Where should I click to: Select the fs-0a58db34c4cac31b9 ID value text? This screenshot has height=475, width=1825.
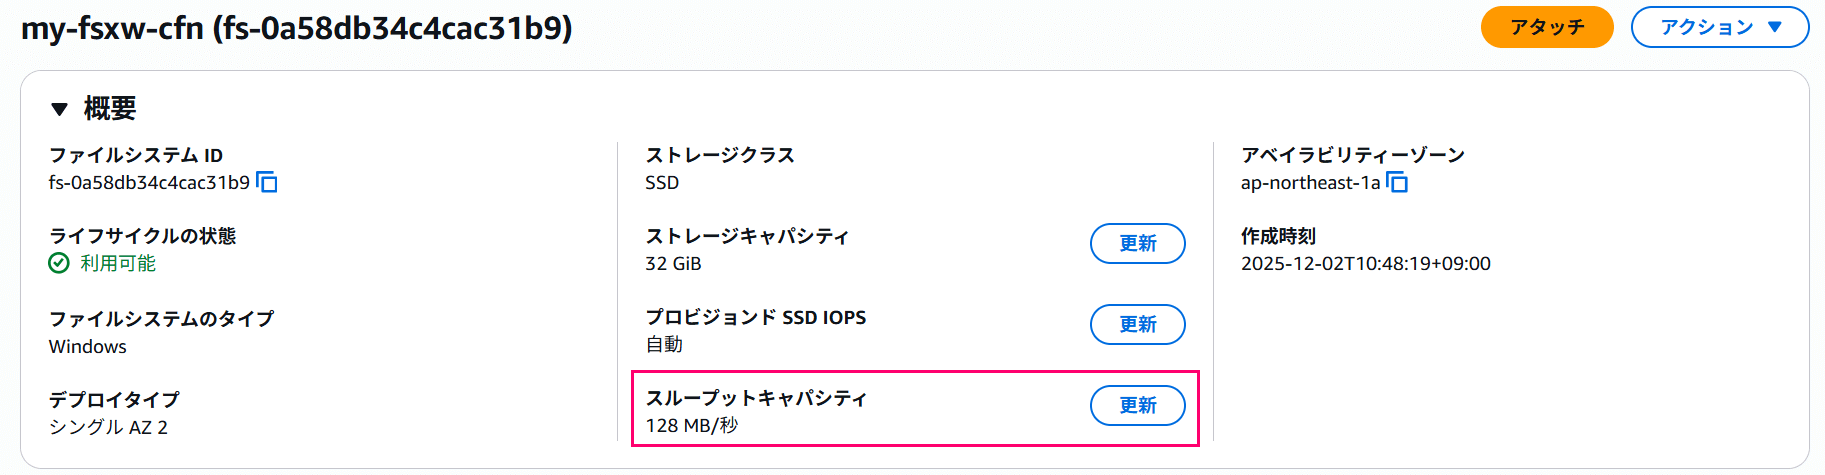pos(149,183)
